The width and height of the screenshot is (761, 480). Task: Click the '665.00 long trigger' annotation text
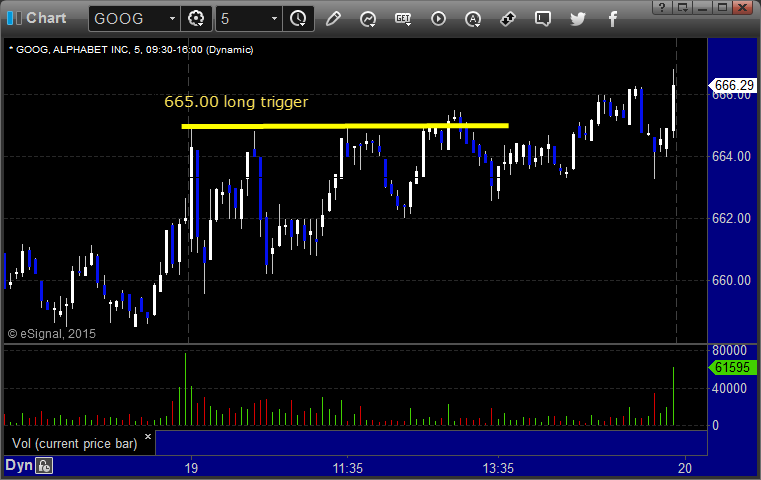[236, 102]
